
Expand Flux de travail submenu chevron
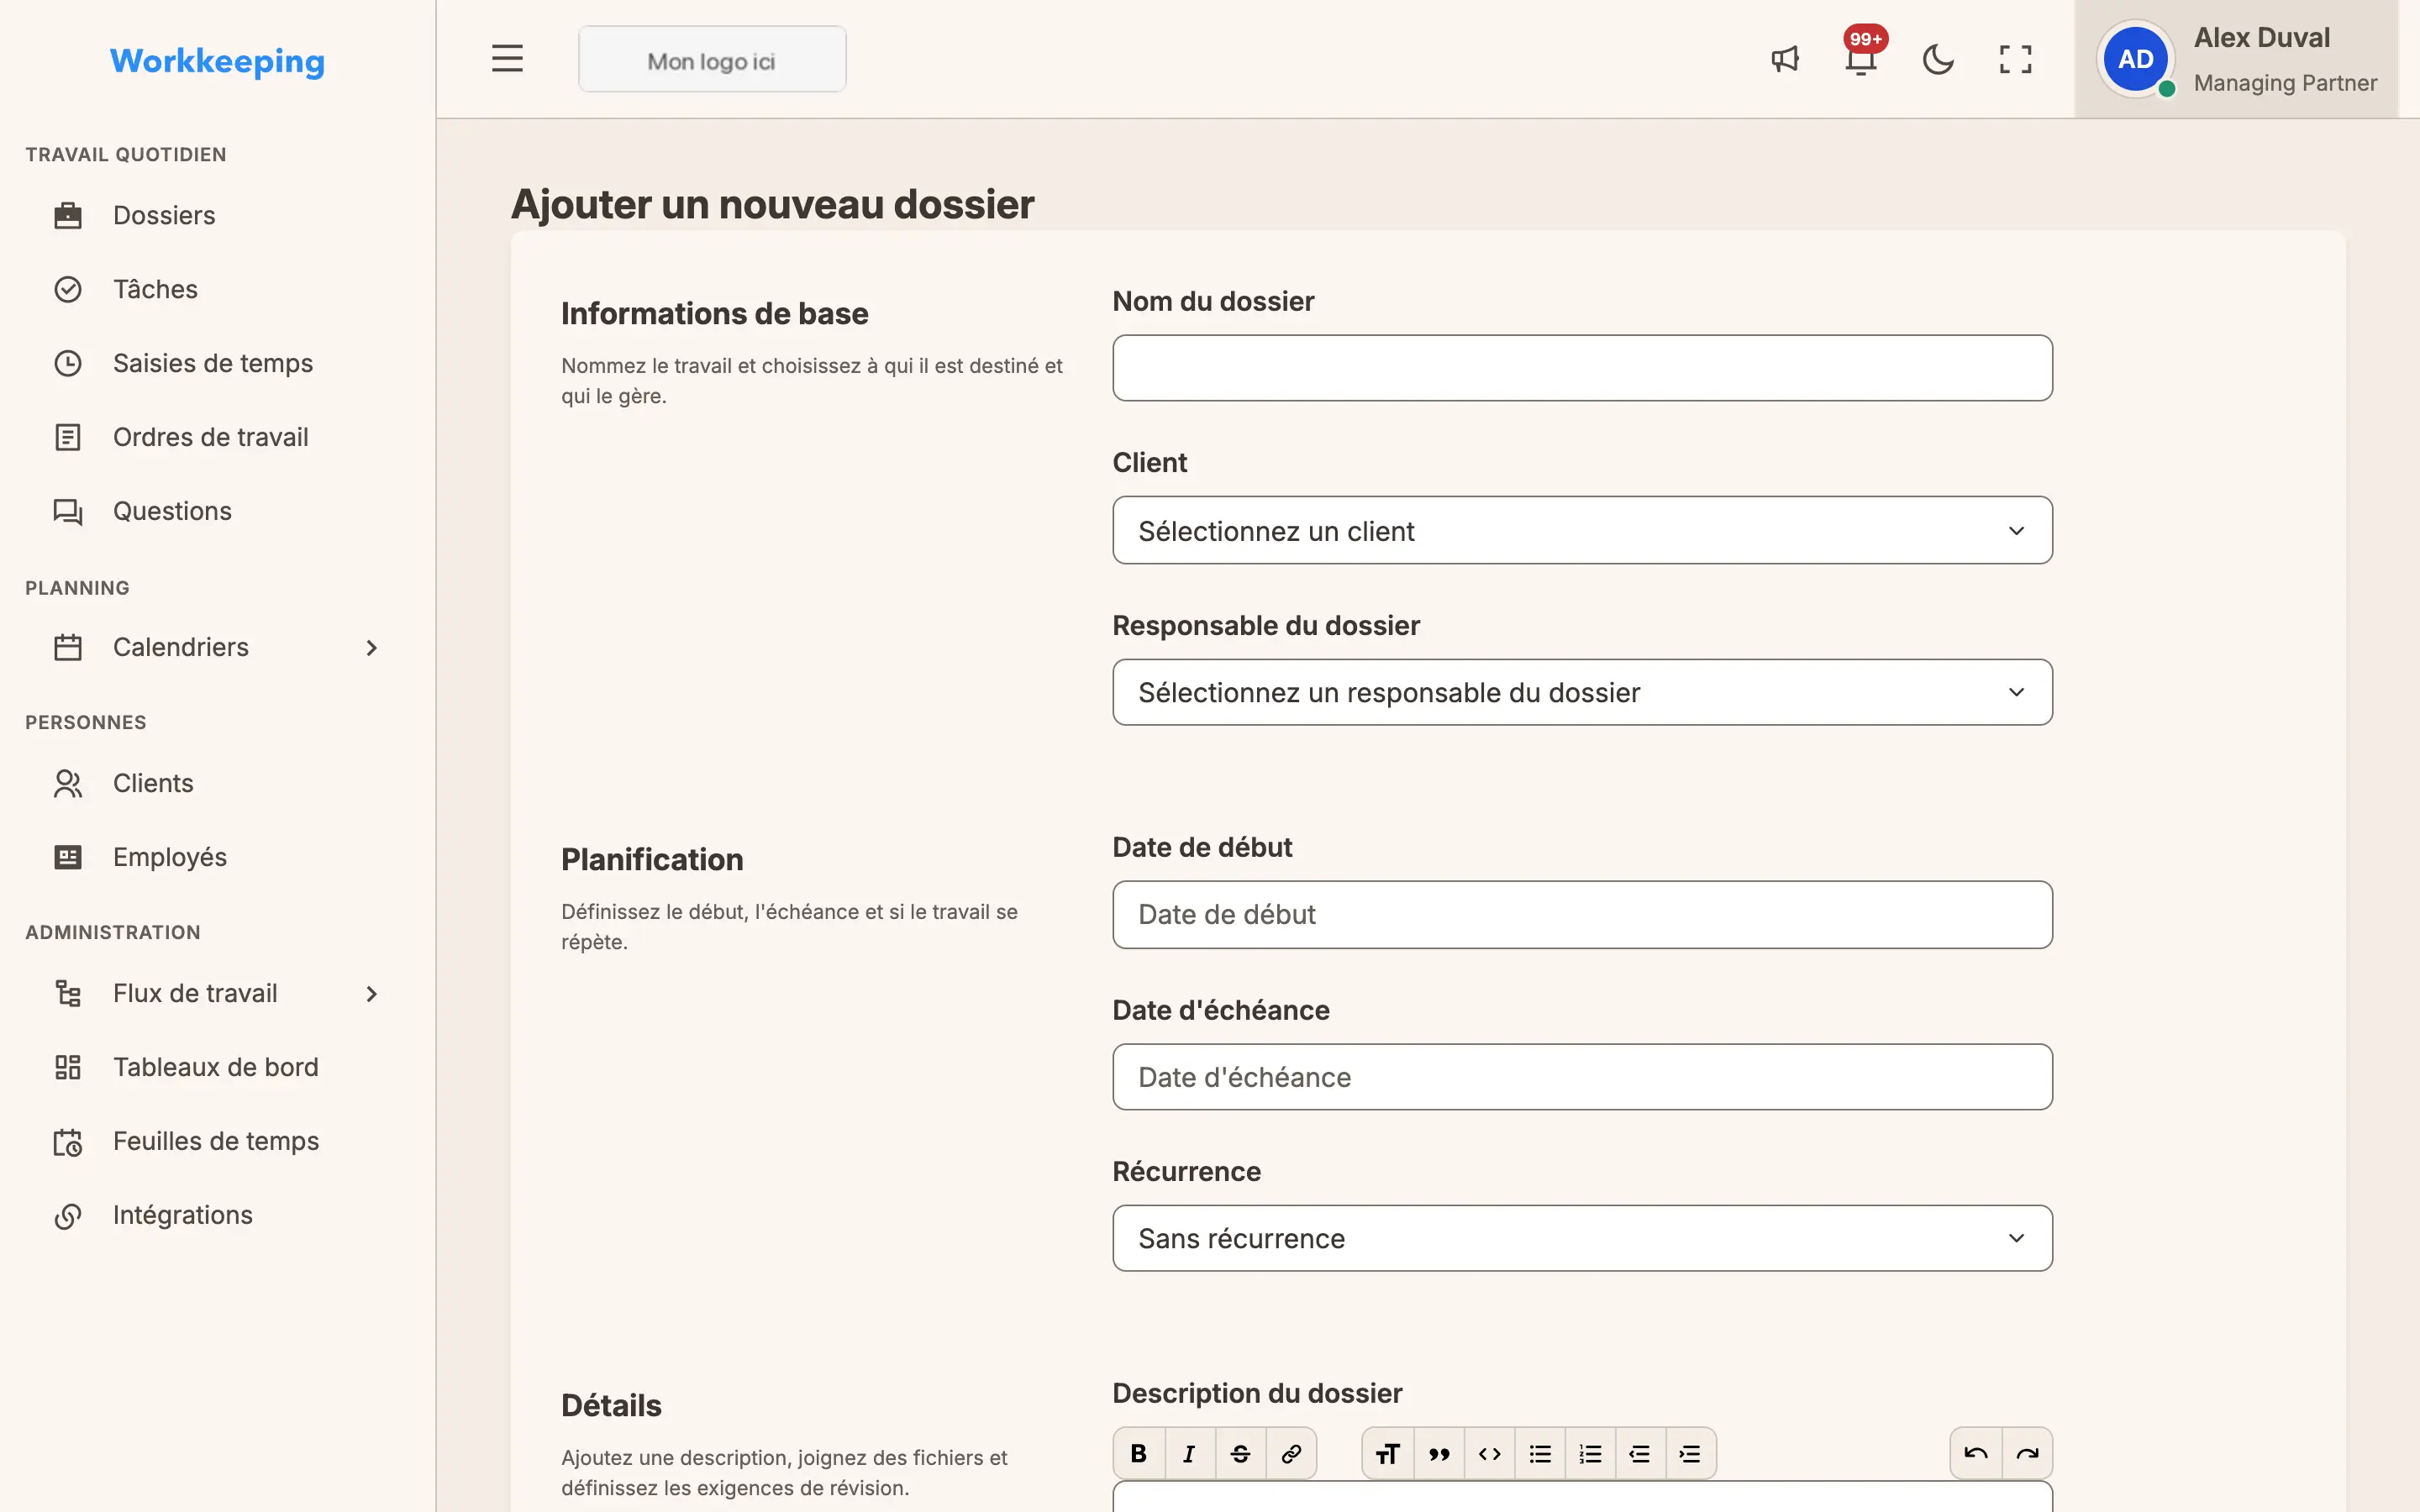(x=372, y=994)
